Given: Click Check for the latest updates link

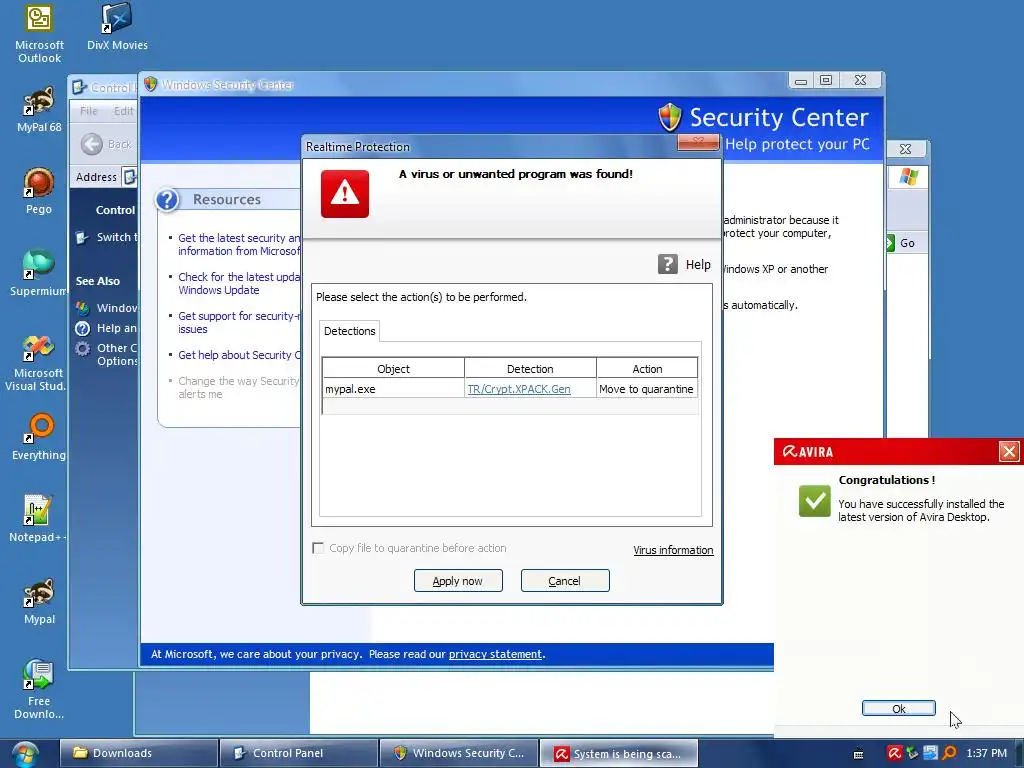Looking at the screenshot, I should coord(238,283).
